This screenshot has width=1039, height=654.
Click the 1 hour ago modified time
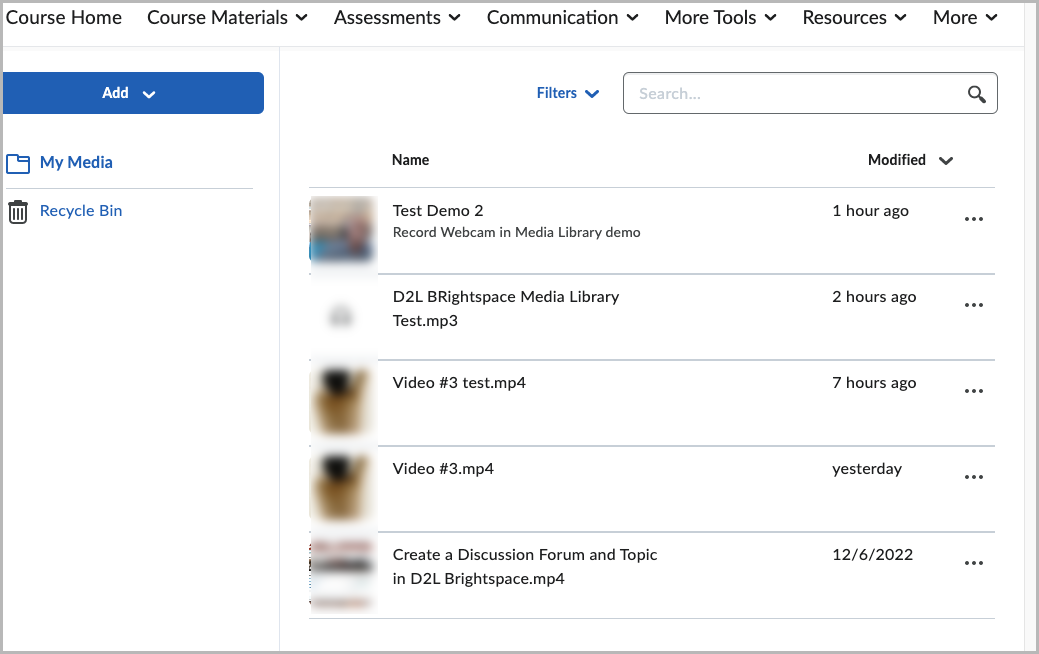(871, 211)
